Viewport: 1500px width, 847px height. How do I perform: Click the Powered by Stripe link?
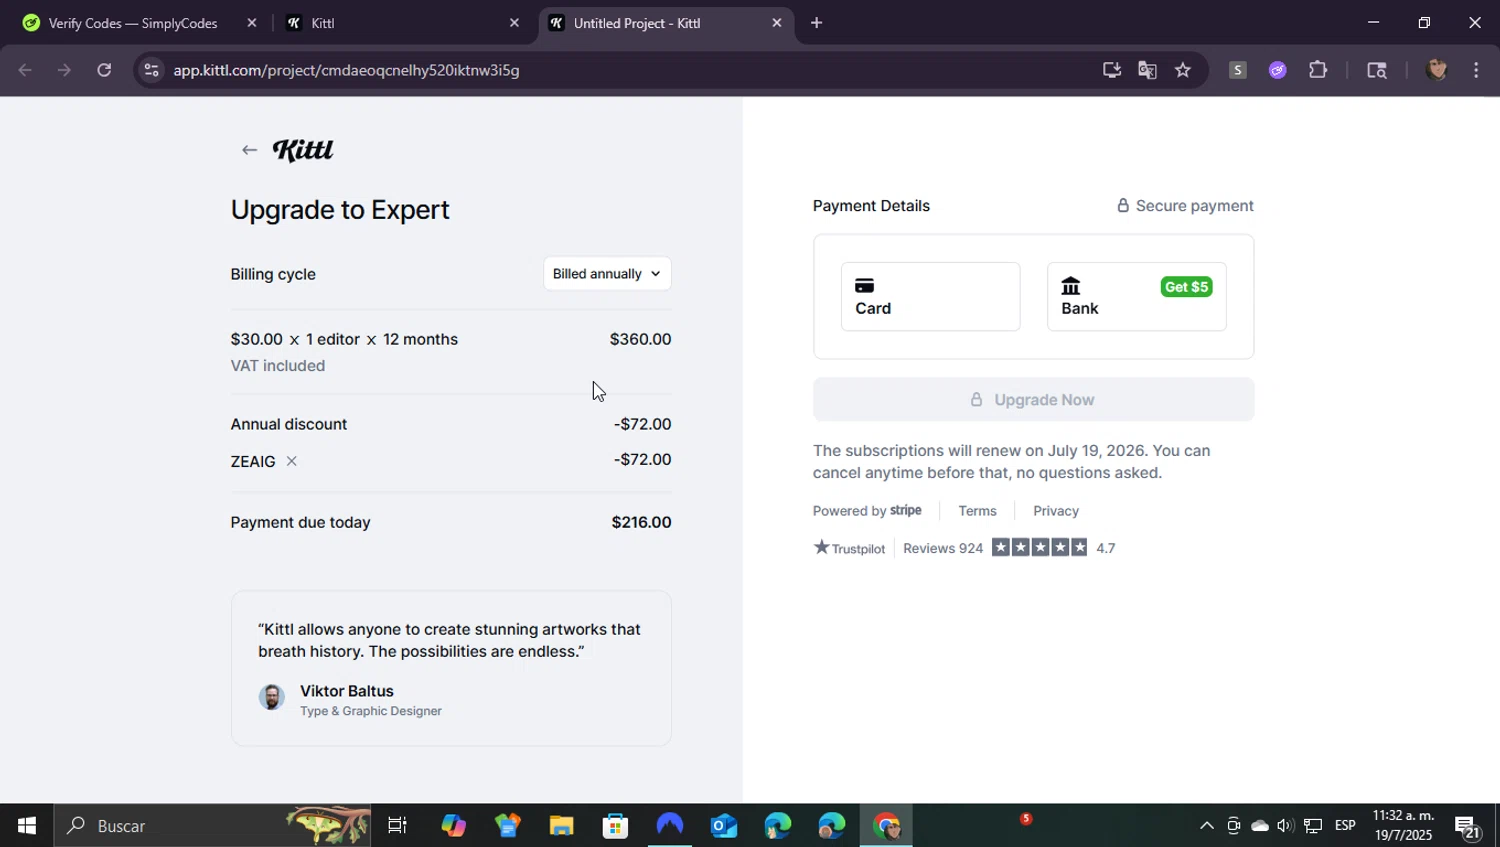tap(867, 511)
